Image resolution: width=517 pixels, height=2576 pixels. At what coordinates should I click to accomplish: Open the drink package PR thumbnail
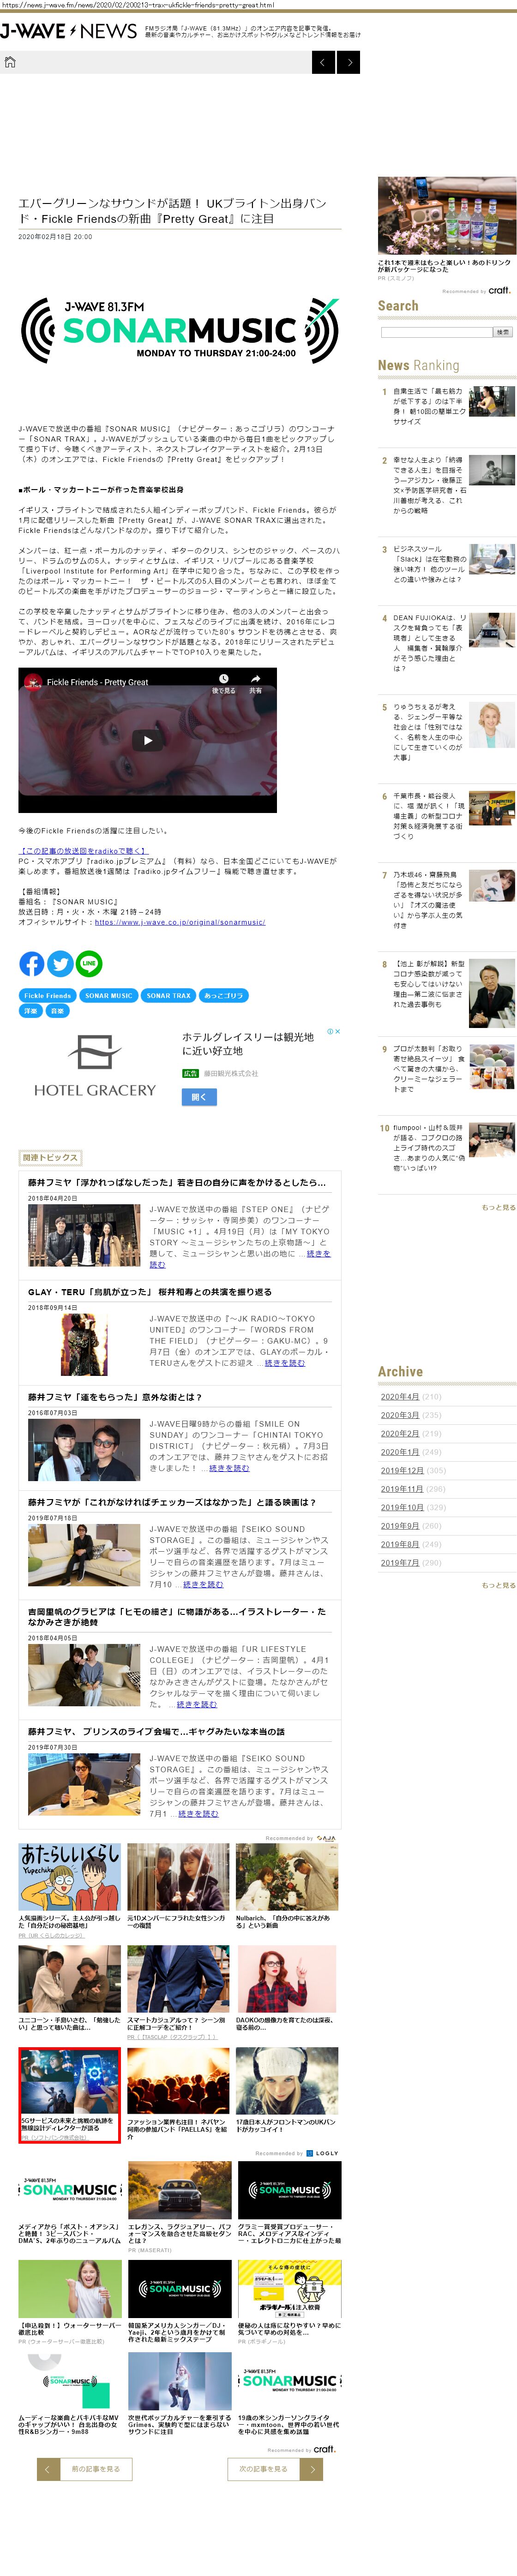click(x=447, y=215)
